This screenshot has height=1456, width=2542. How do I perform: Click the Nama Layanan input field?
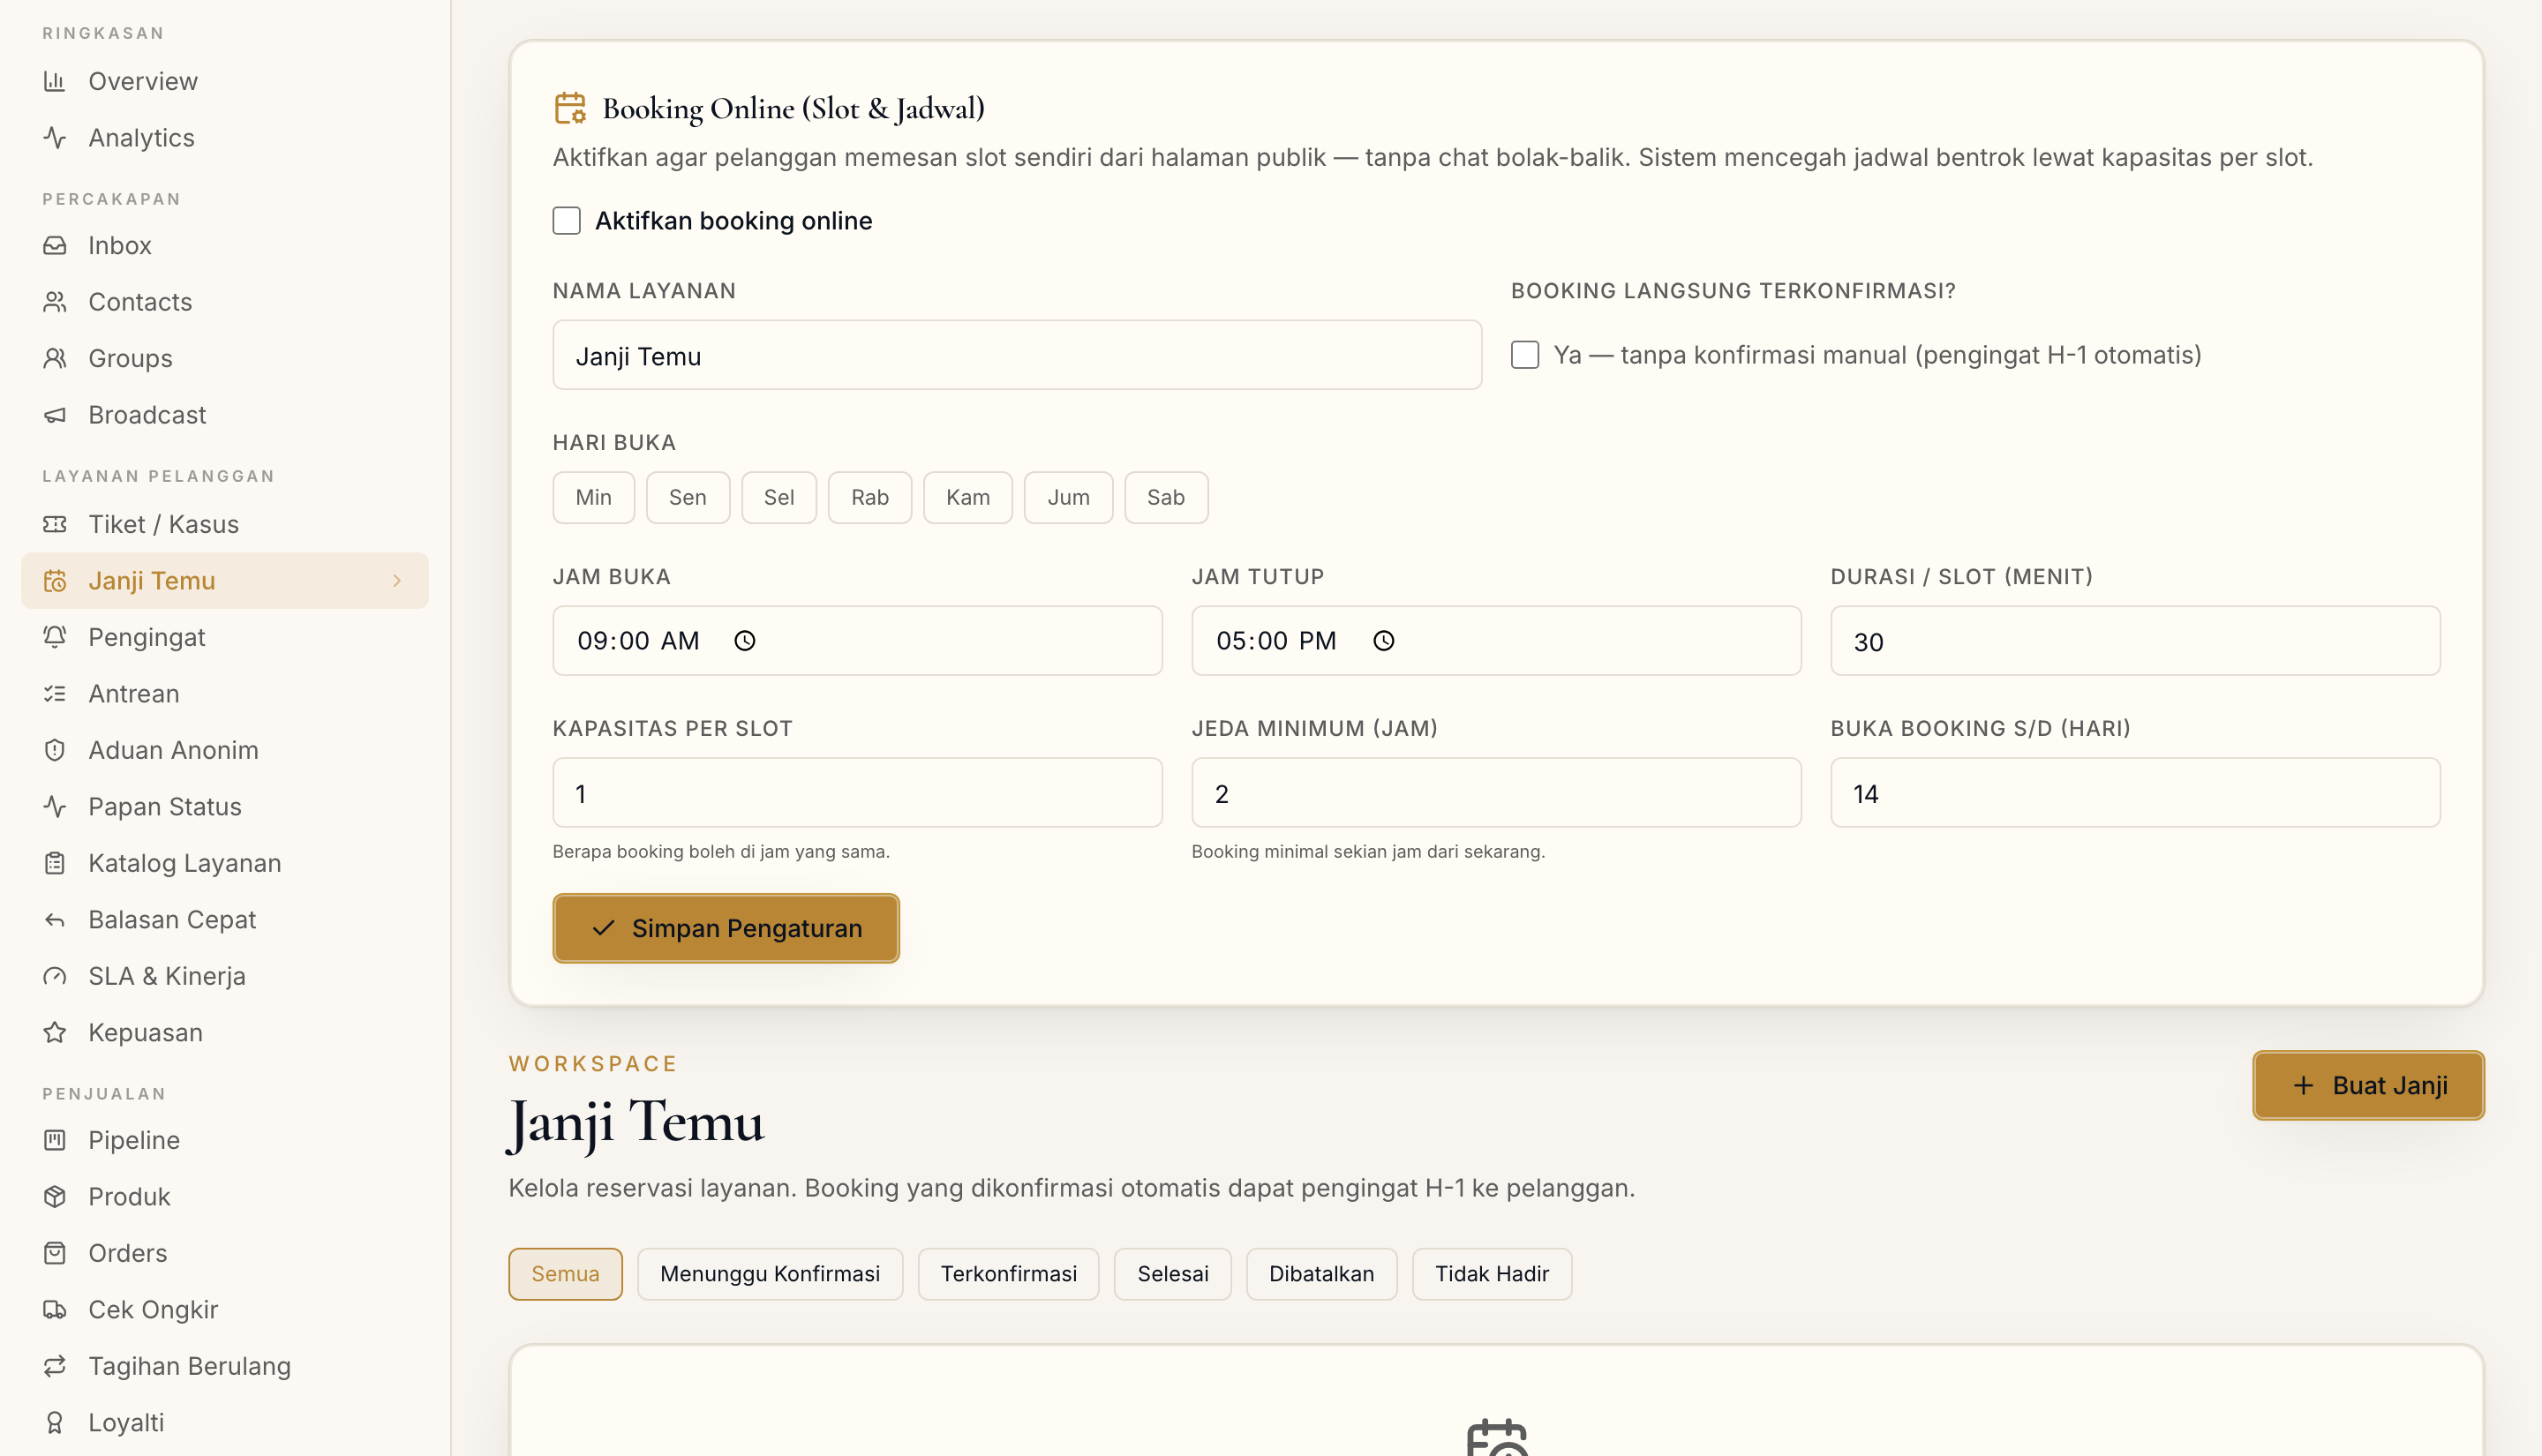(x=1017, y=356)
